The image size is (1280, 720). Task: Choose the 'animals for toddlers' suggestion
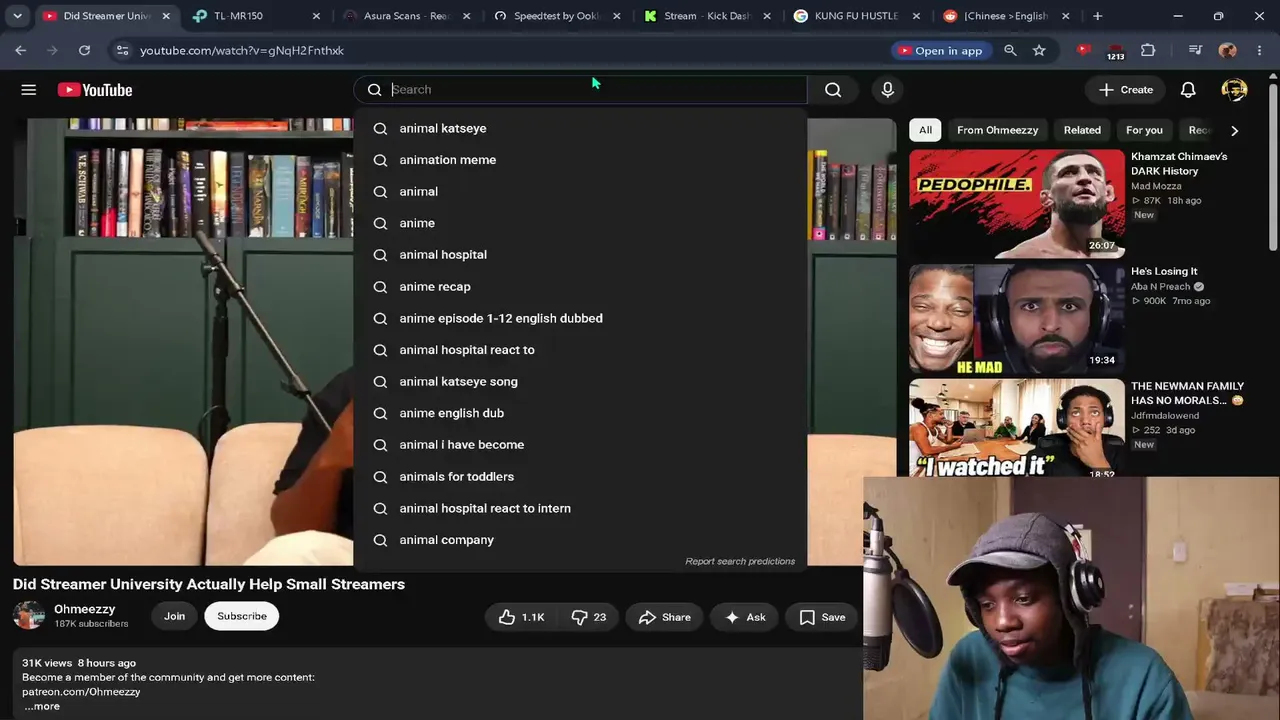(x=580, y=477)
